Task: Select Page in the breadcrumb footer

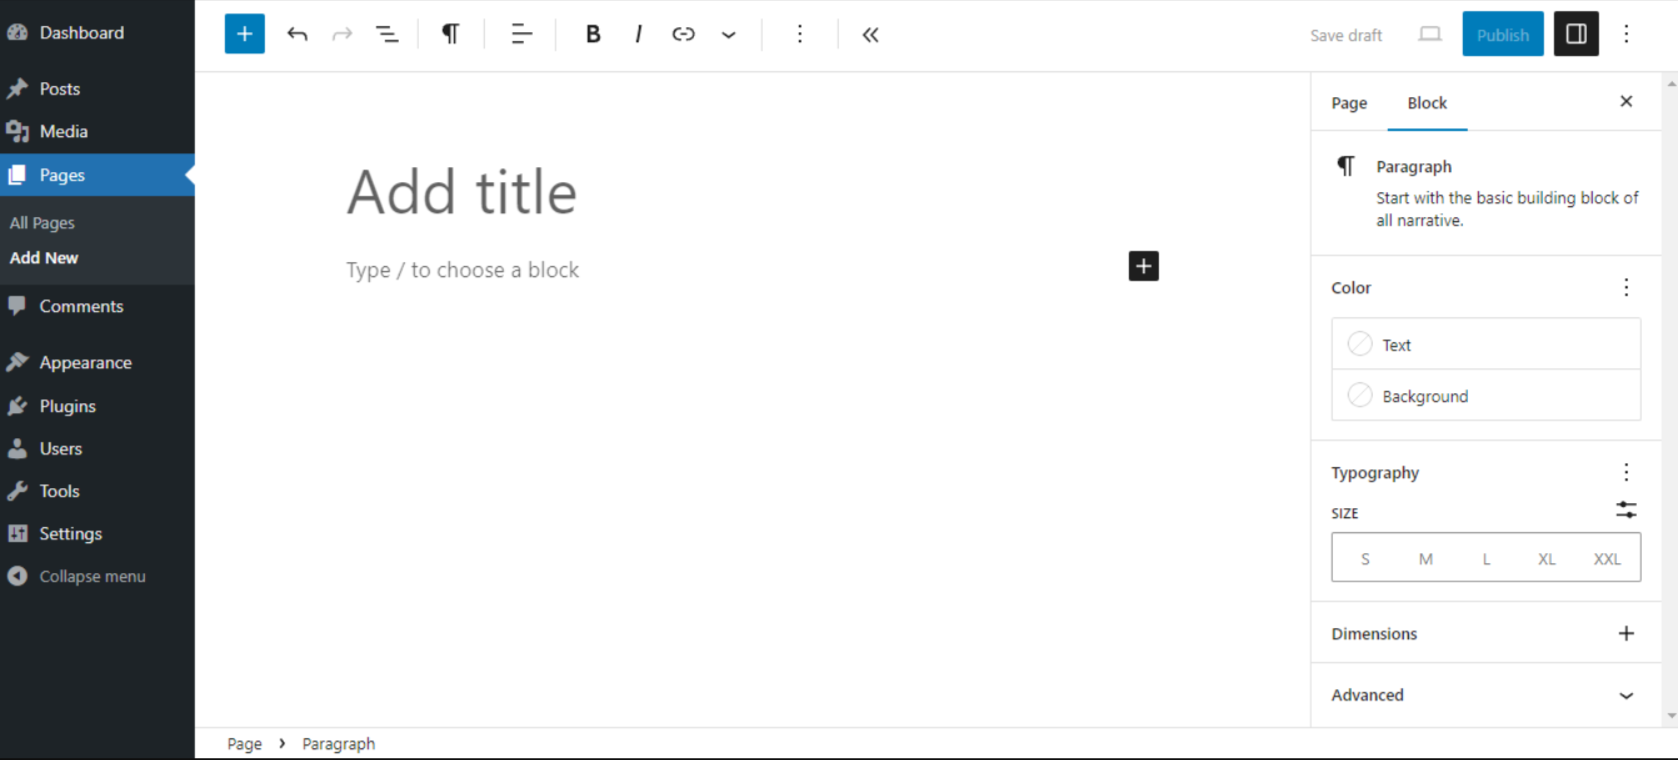Action: click(x=244, y=744)
